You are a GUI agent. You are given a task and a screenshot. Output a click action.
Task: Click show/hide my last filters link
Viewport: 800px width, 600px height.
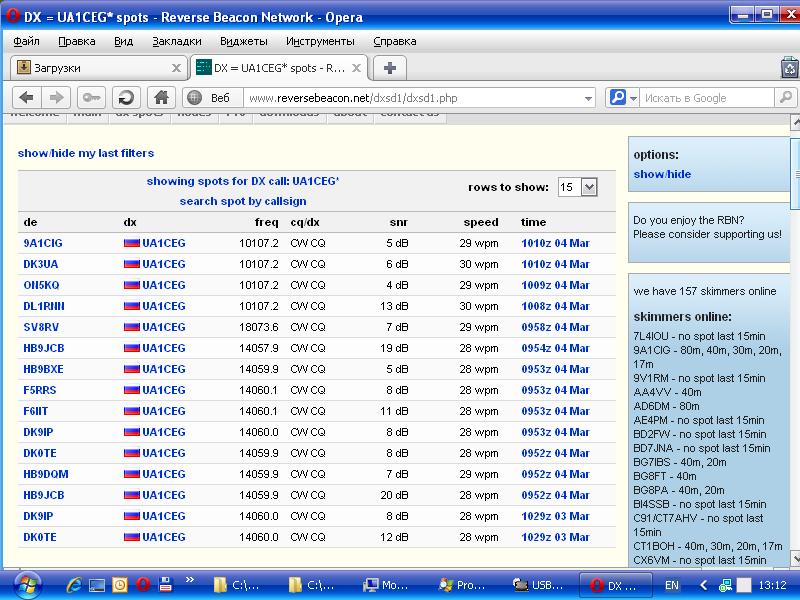click(x=86, y=153)
